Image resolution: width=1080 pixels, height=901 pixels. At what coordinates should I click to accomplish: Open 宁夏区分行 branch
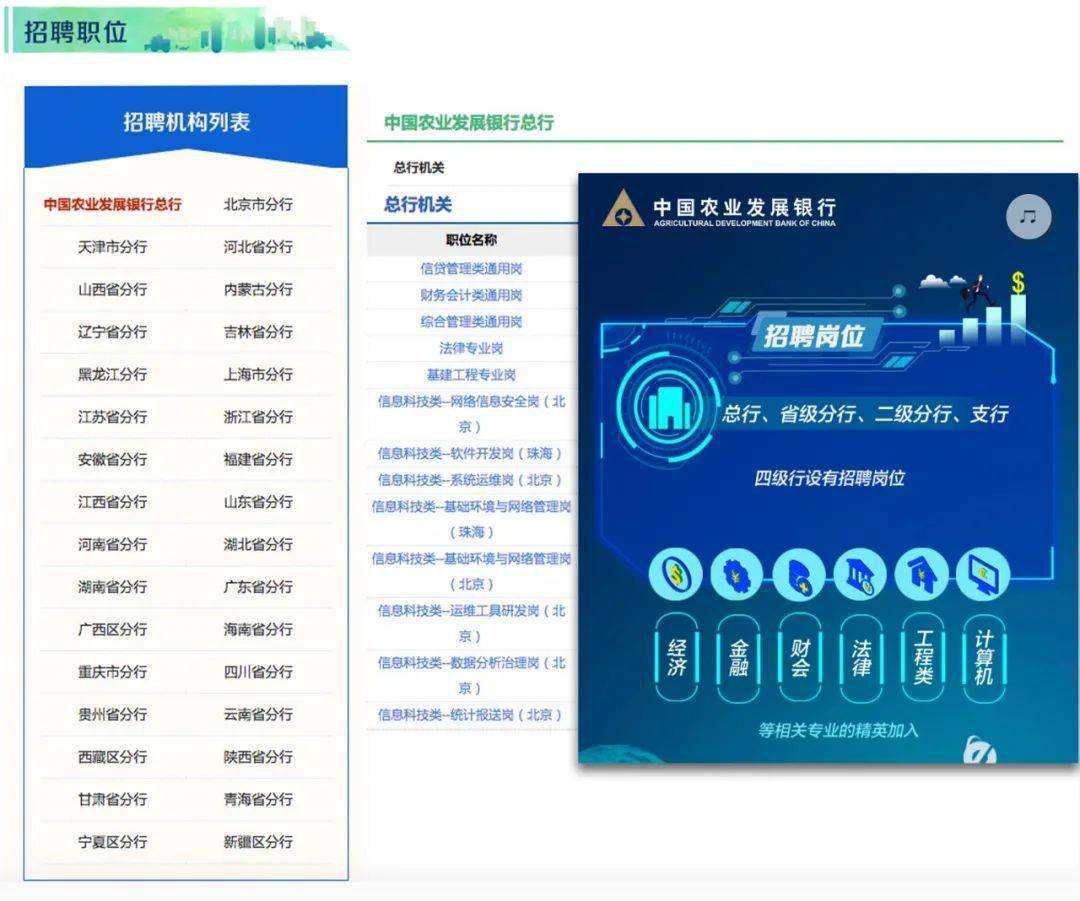tap(112, 842)
